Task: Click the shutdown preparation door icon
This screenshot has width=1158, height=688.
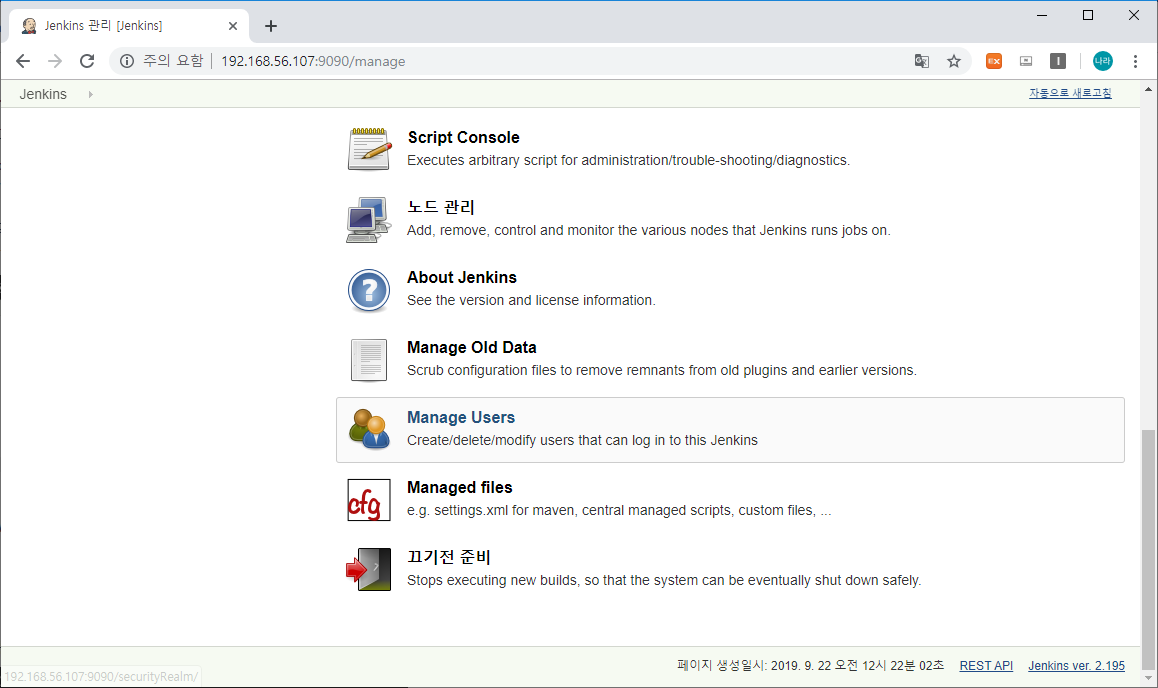Action: tap(369, 569)
